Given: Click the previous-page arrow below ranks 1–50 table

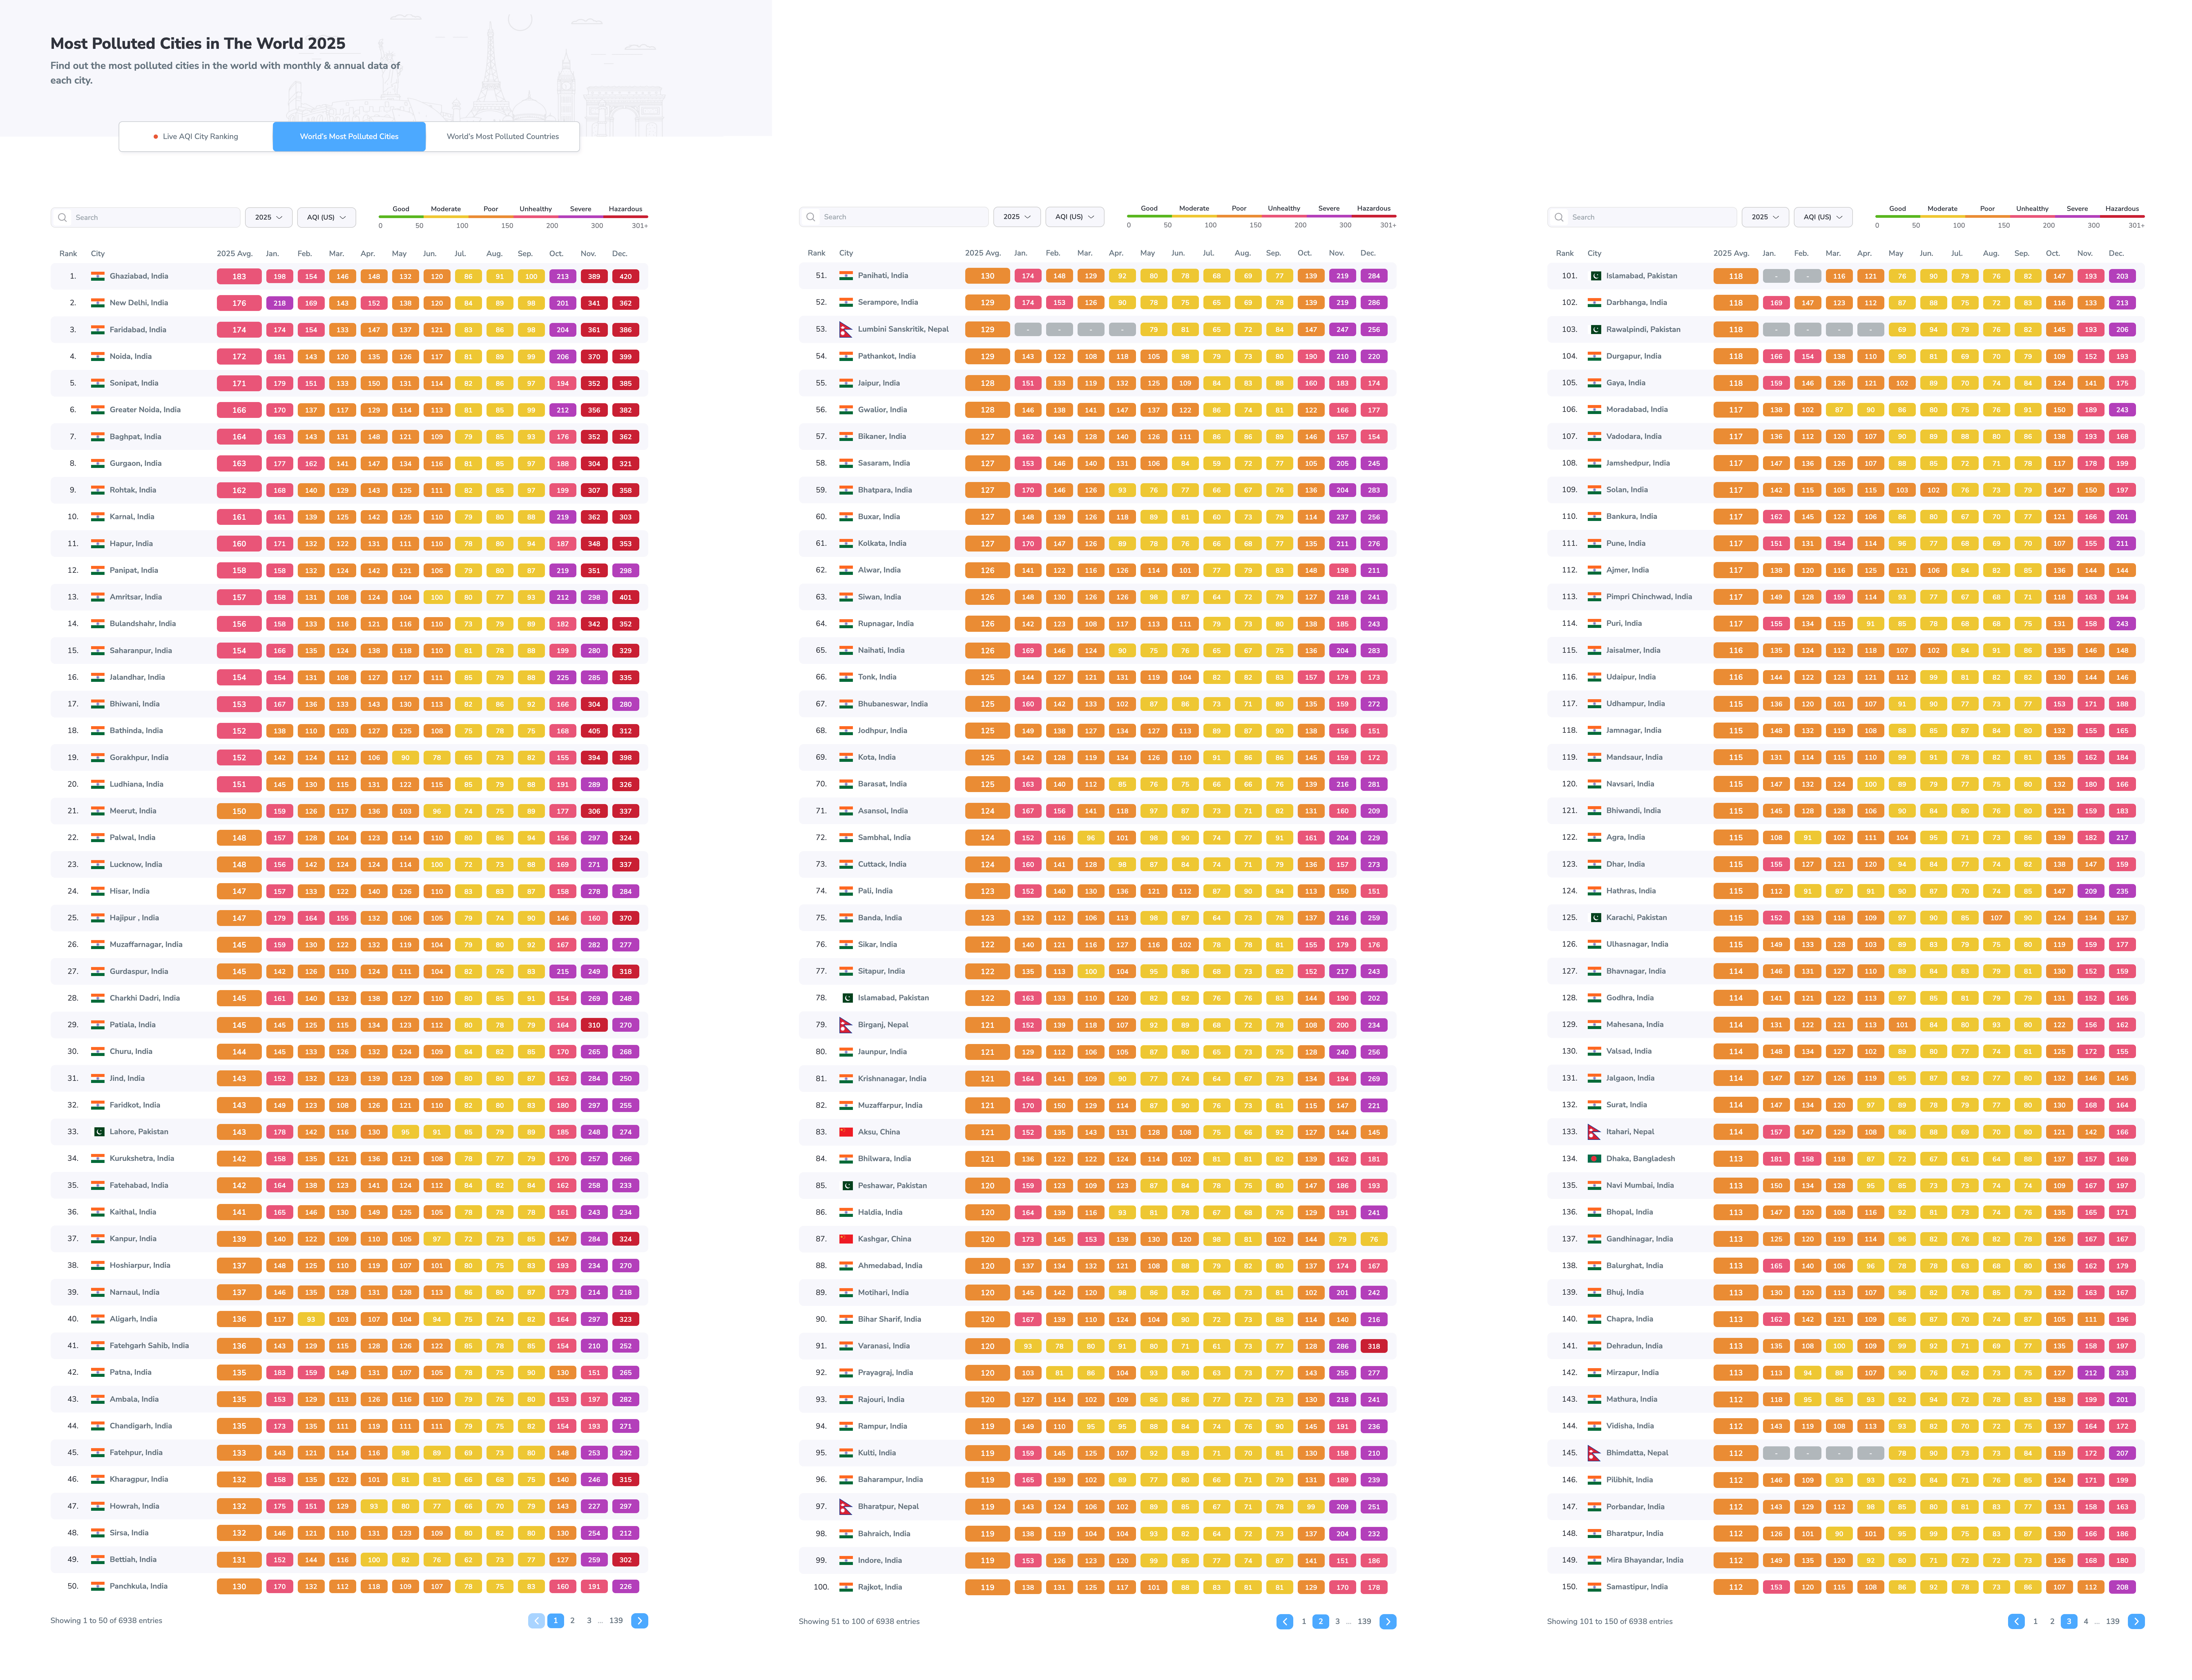Looking at the screenshot, I should [x=536, y=1621].
